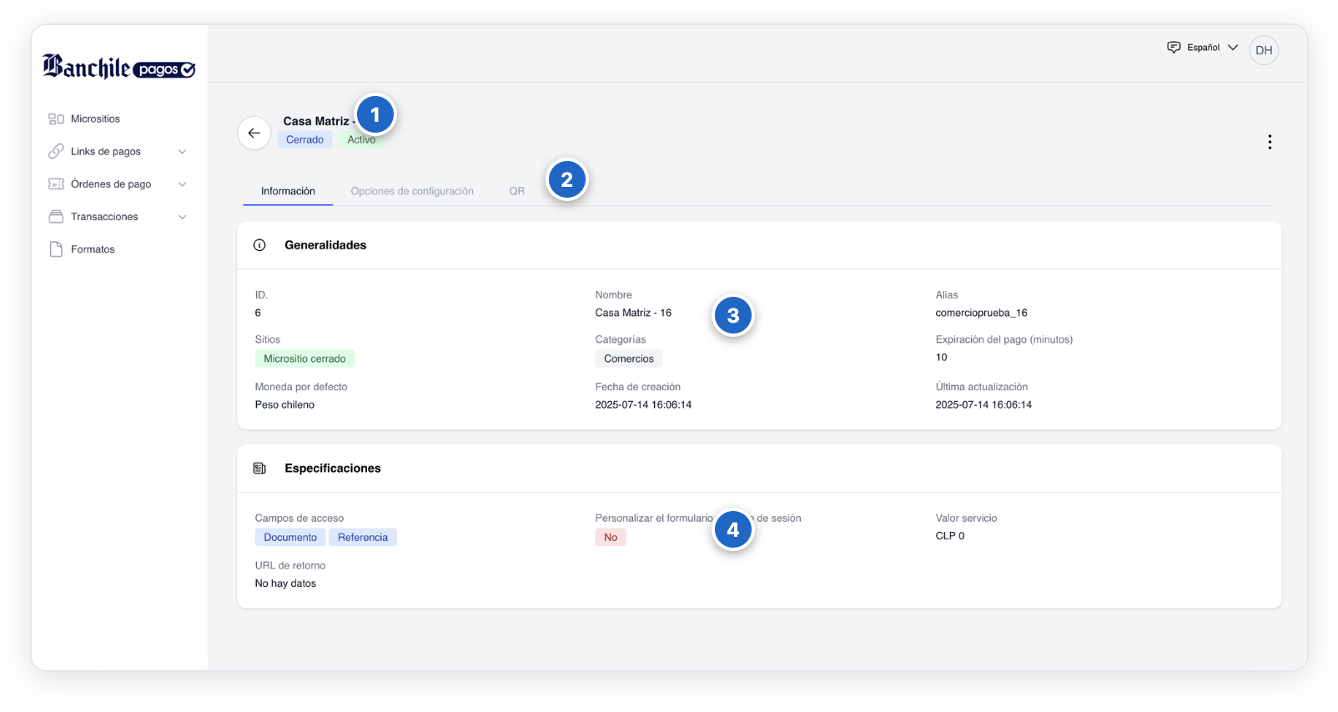This screenshot has width=1338, height=712.
Task: Click the language chat bubble icon
Action: tap(1174, 47)
